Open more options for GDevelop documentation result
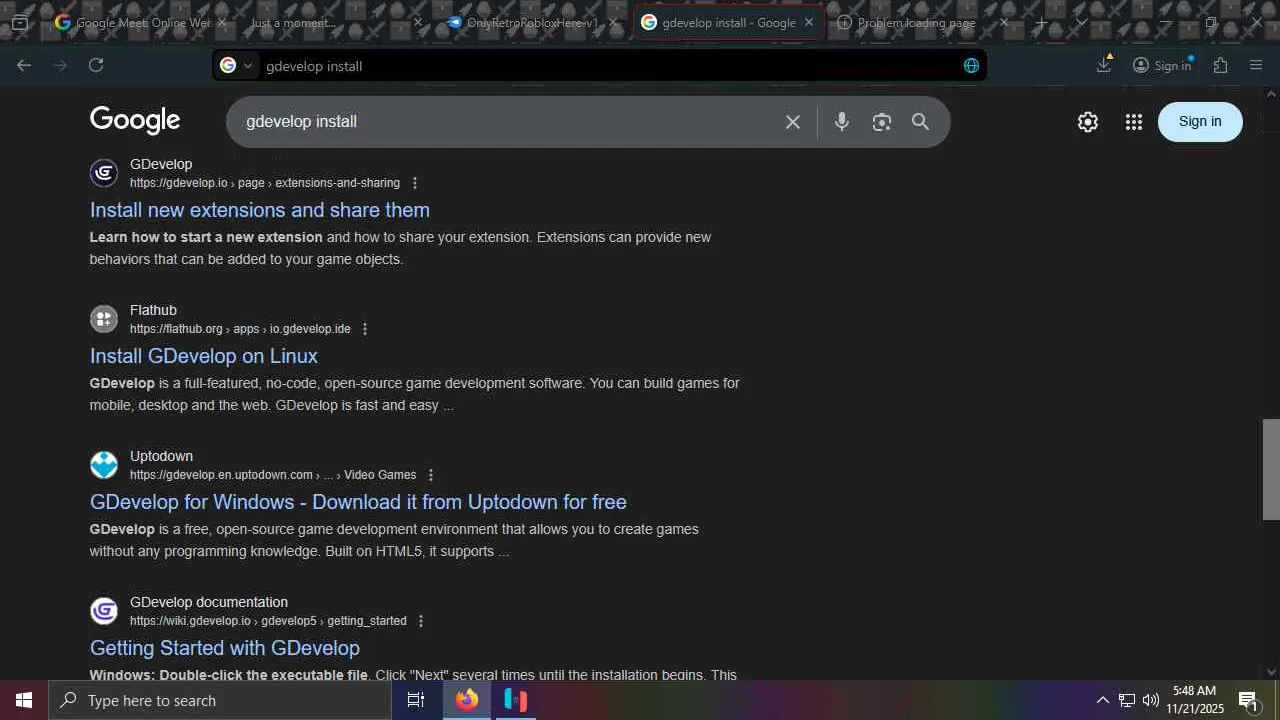Viewport: 1280px width, 720px height. [421, 621]
